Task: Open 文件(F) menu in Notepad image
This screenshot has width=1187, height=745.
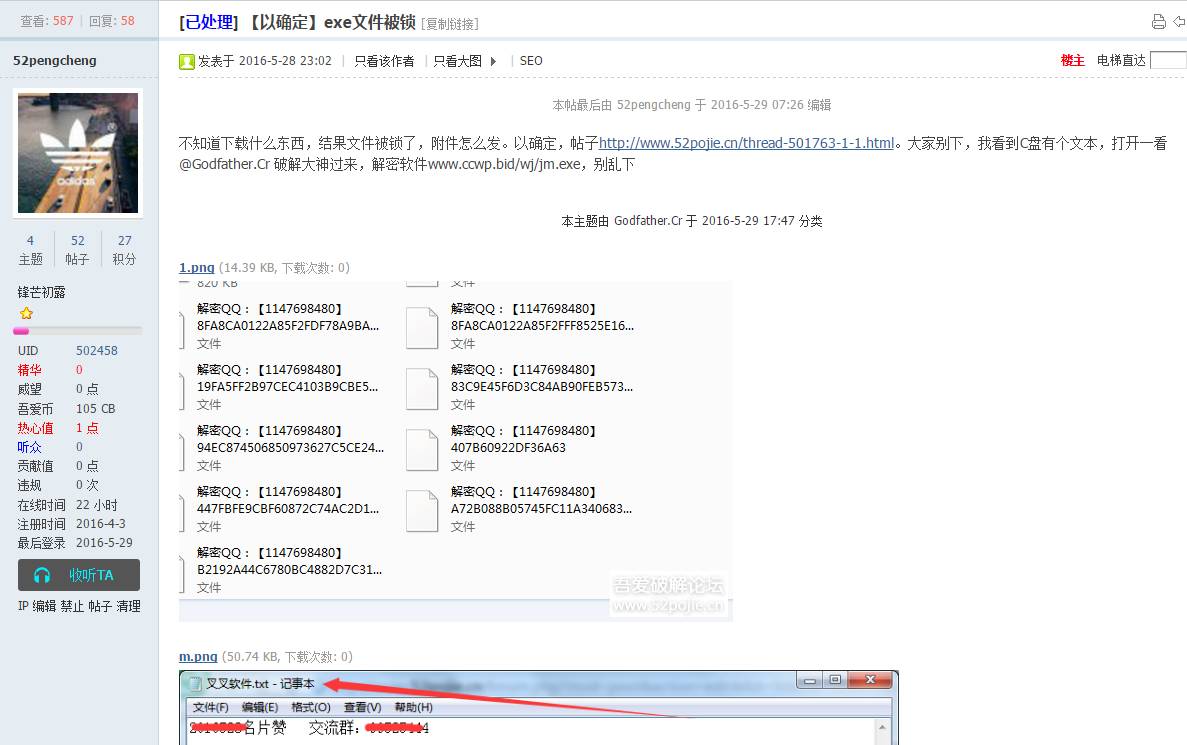Action: [x=210, y=707]
